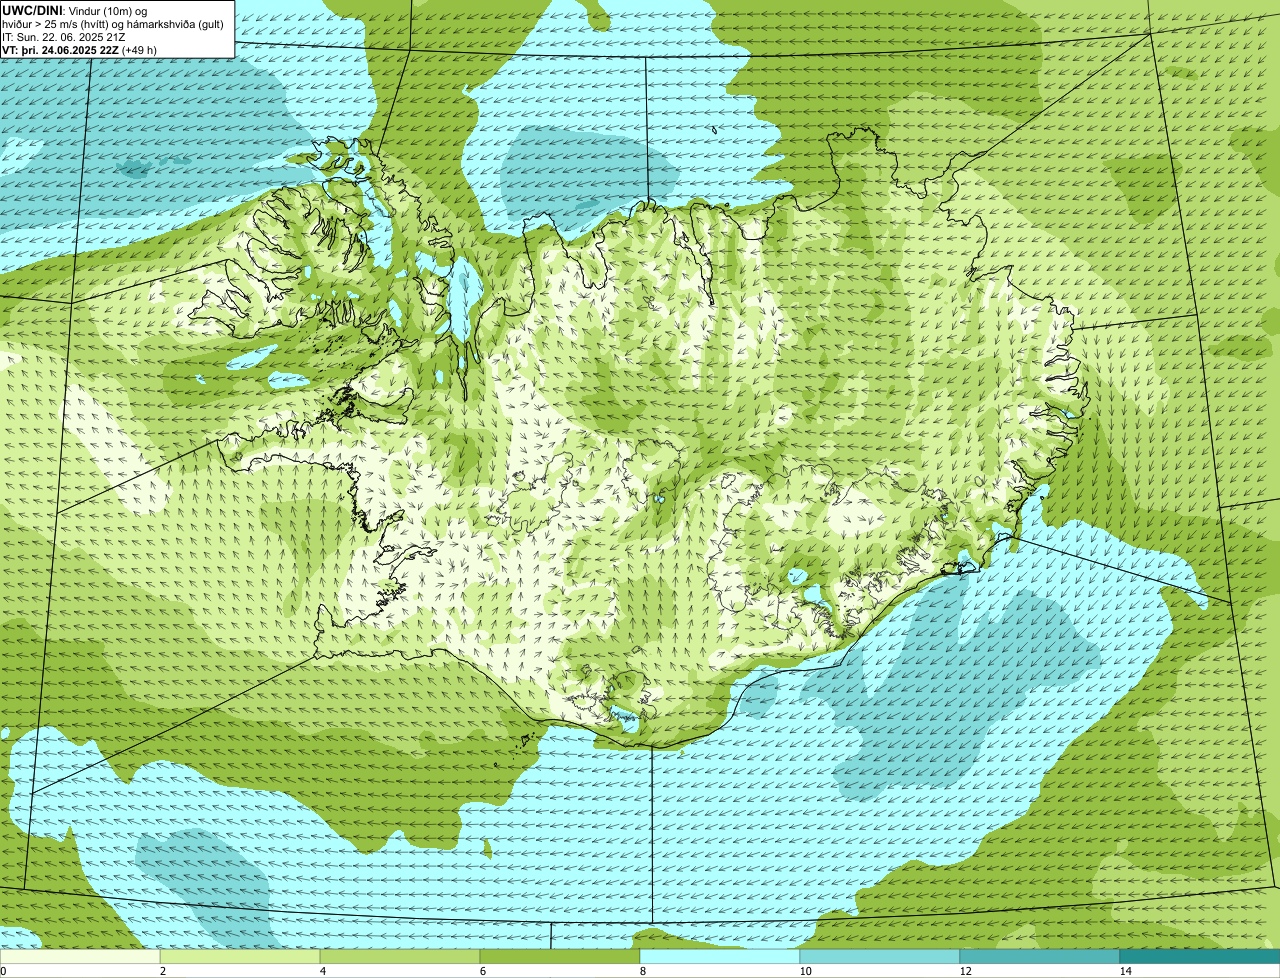Image resolution: width=1280 pixels, height=978 pixels.
Task: Click the "IT: Sun. 22. 06. 2025 21Z" line
Action: pyautogui.click(x=64, y=37)
